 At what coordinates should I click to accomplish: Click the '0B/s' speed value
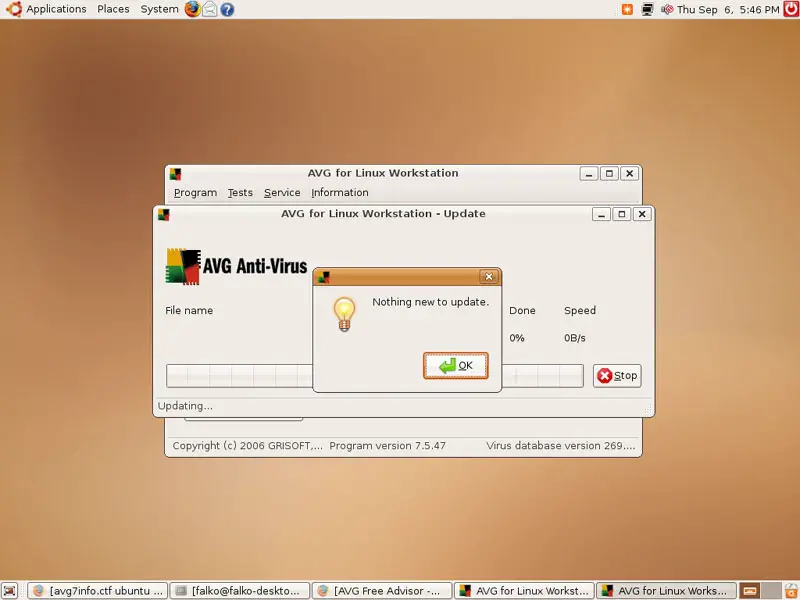[575, 338]
